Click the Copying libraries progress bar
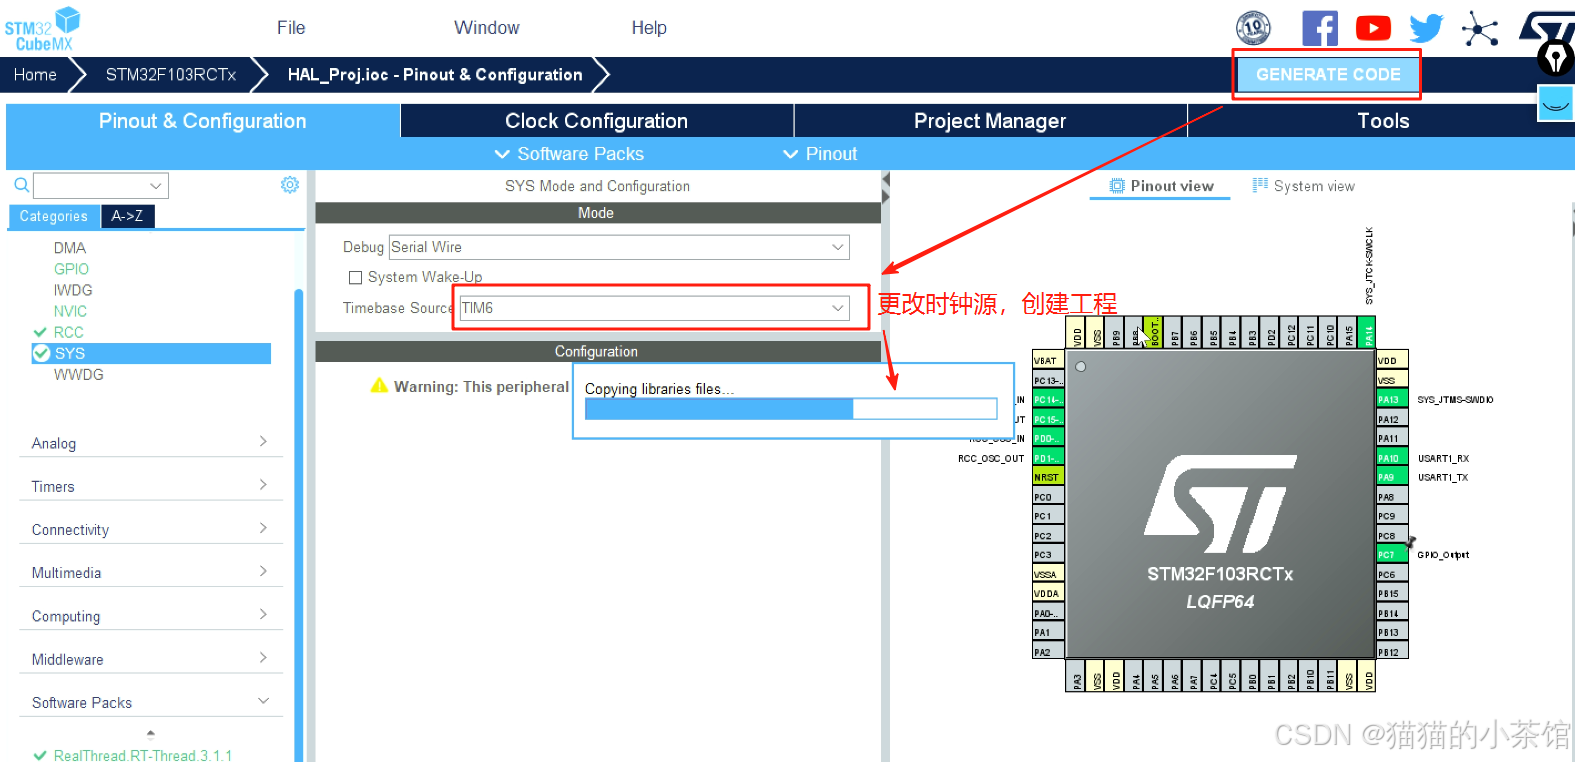This screenshot has height=762, width=1575. [x=791, y=408]
